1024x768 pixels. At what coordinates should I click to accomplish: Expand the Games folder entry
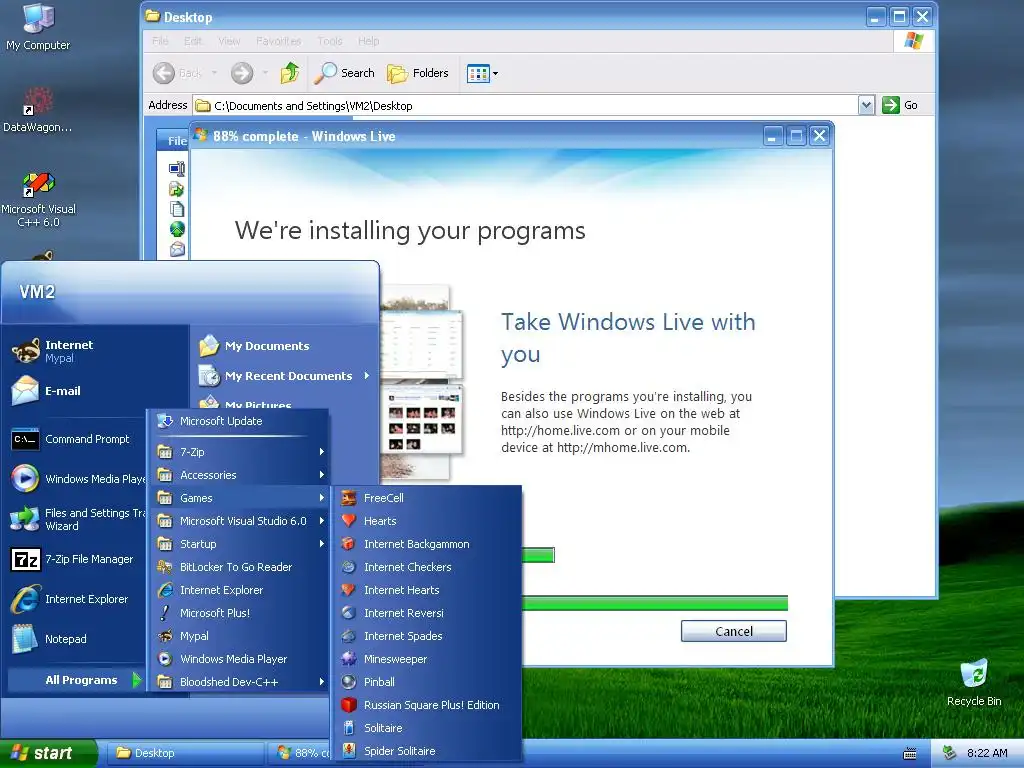coord(239,498)
